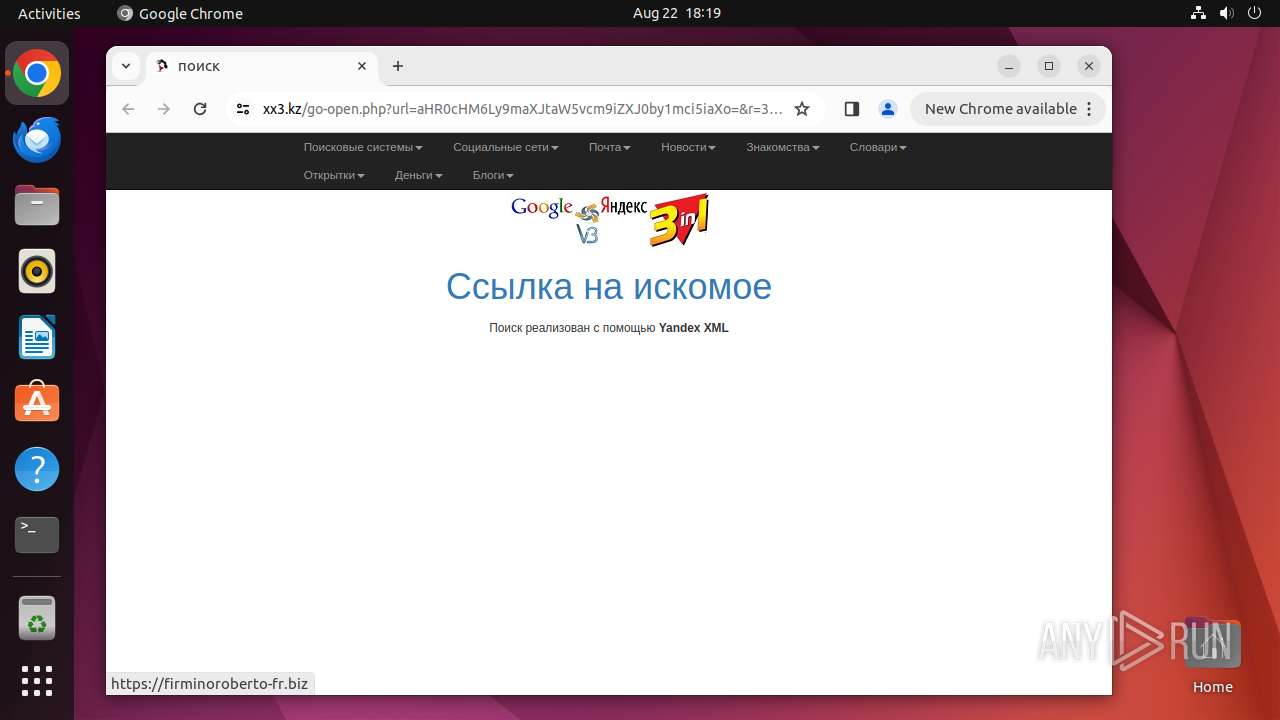This screenshot has height=720, width=1280.
Task: Open the Files manager in dock
Action: pyautogui.click(x=37, y=205)
